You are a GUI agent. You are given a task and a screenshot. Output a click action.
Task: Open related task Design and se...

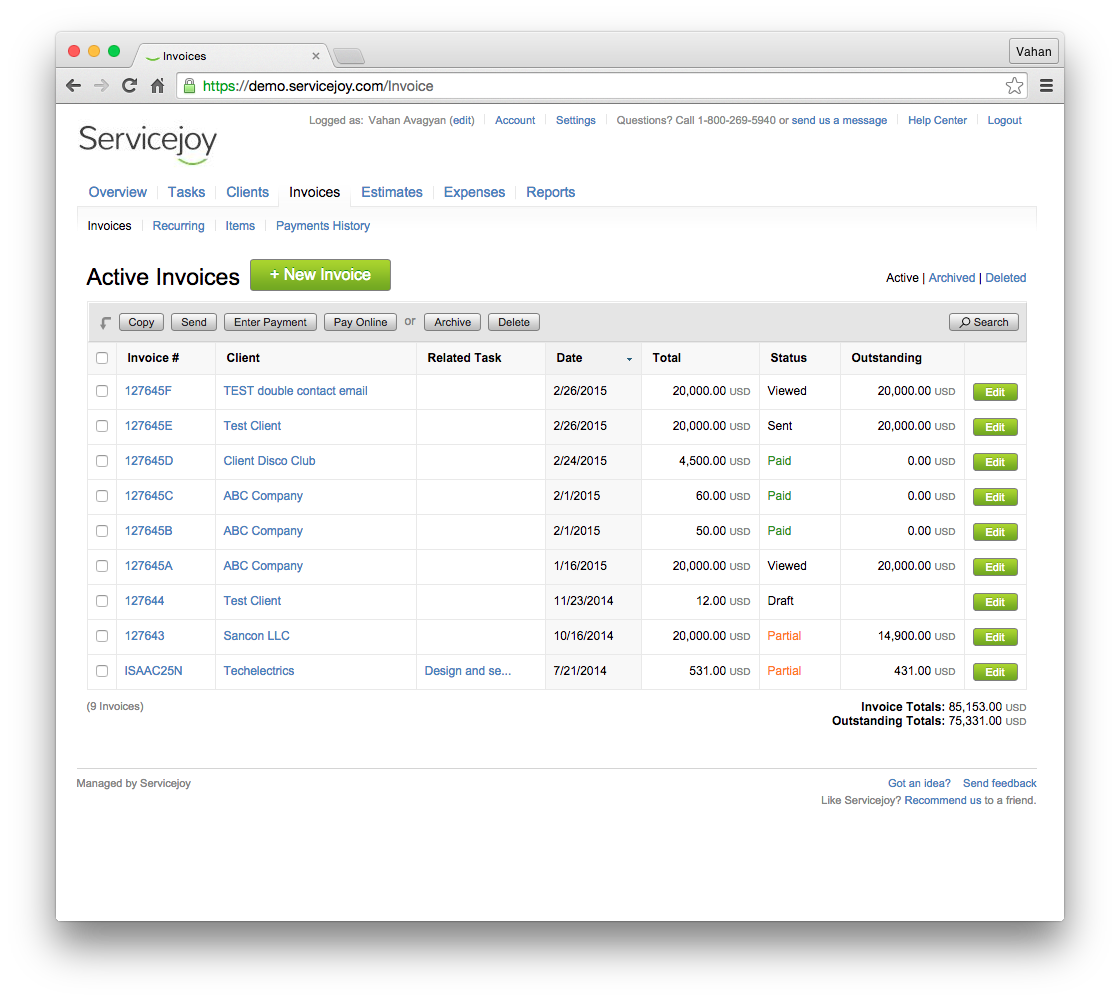click(468, 671)
